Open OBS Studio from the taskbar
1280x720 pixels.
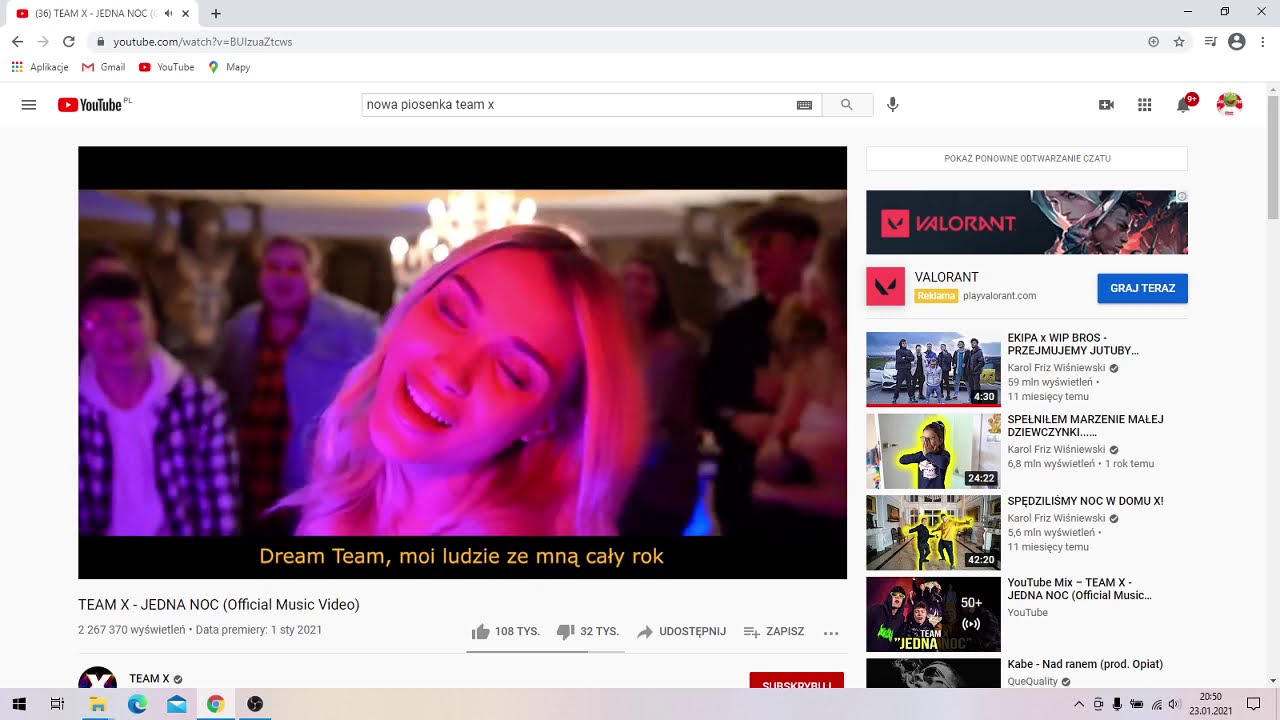[x=255, y=704]
